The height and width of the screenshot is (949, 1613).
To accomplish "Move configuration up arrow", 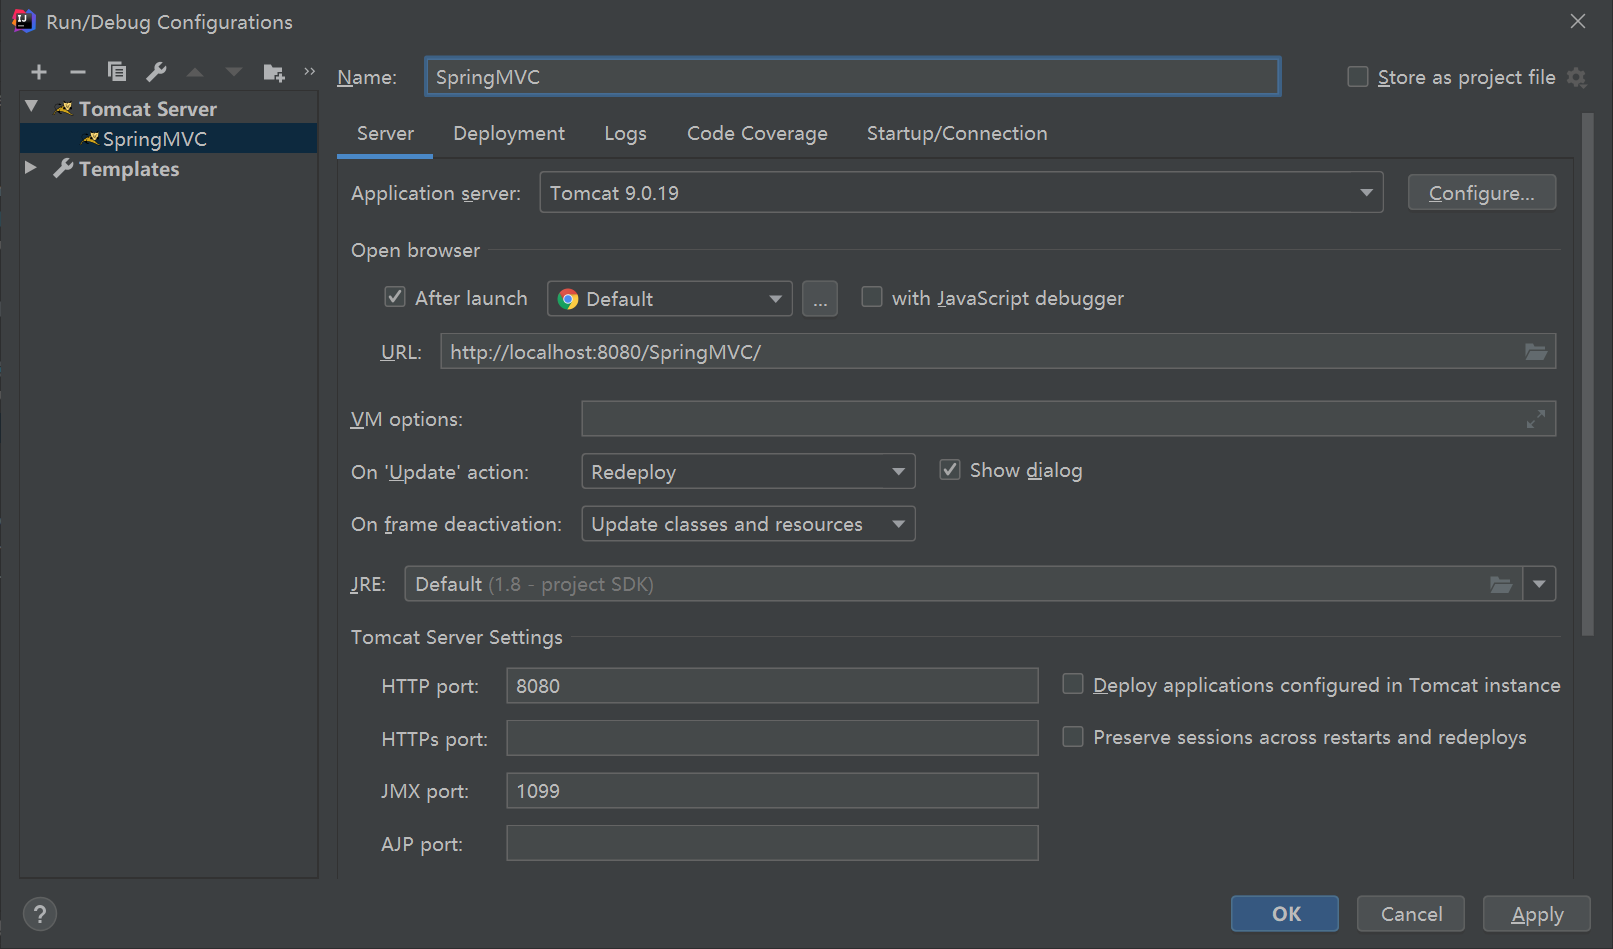I will click(195, 72).
